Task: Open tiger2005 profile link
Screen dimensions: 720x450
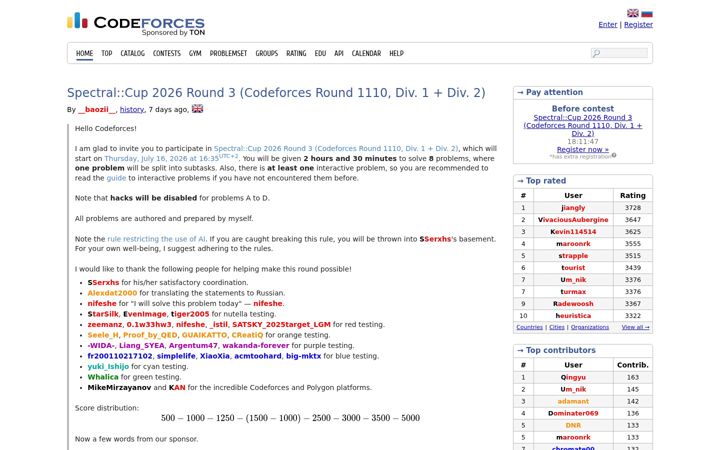Action: (x=190, y=314)
